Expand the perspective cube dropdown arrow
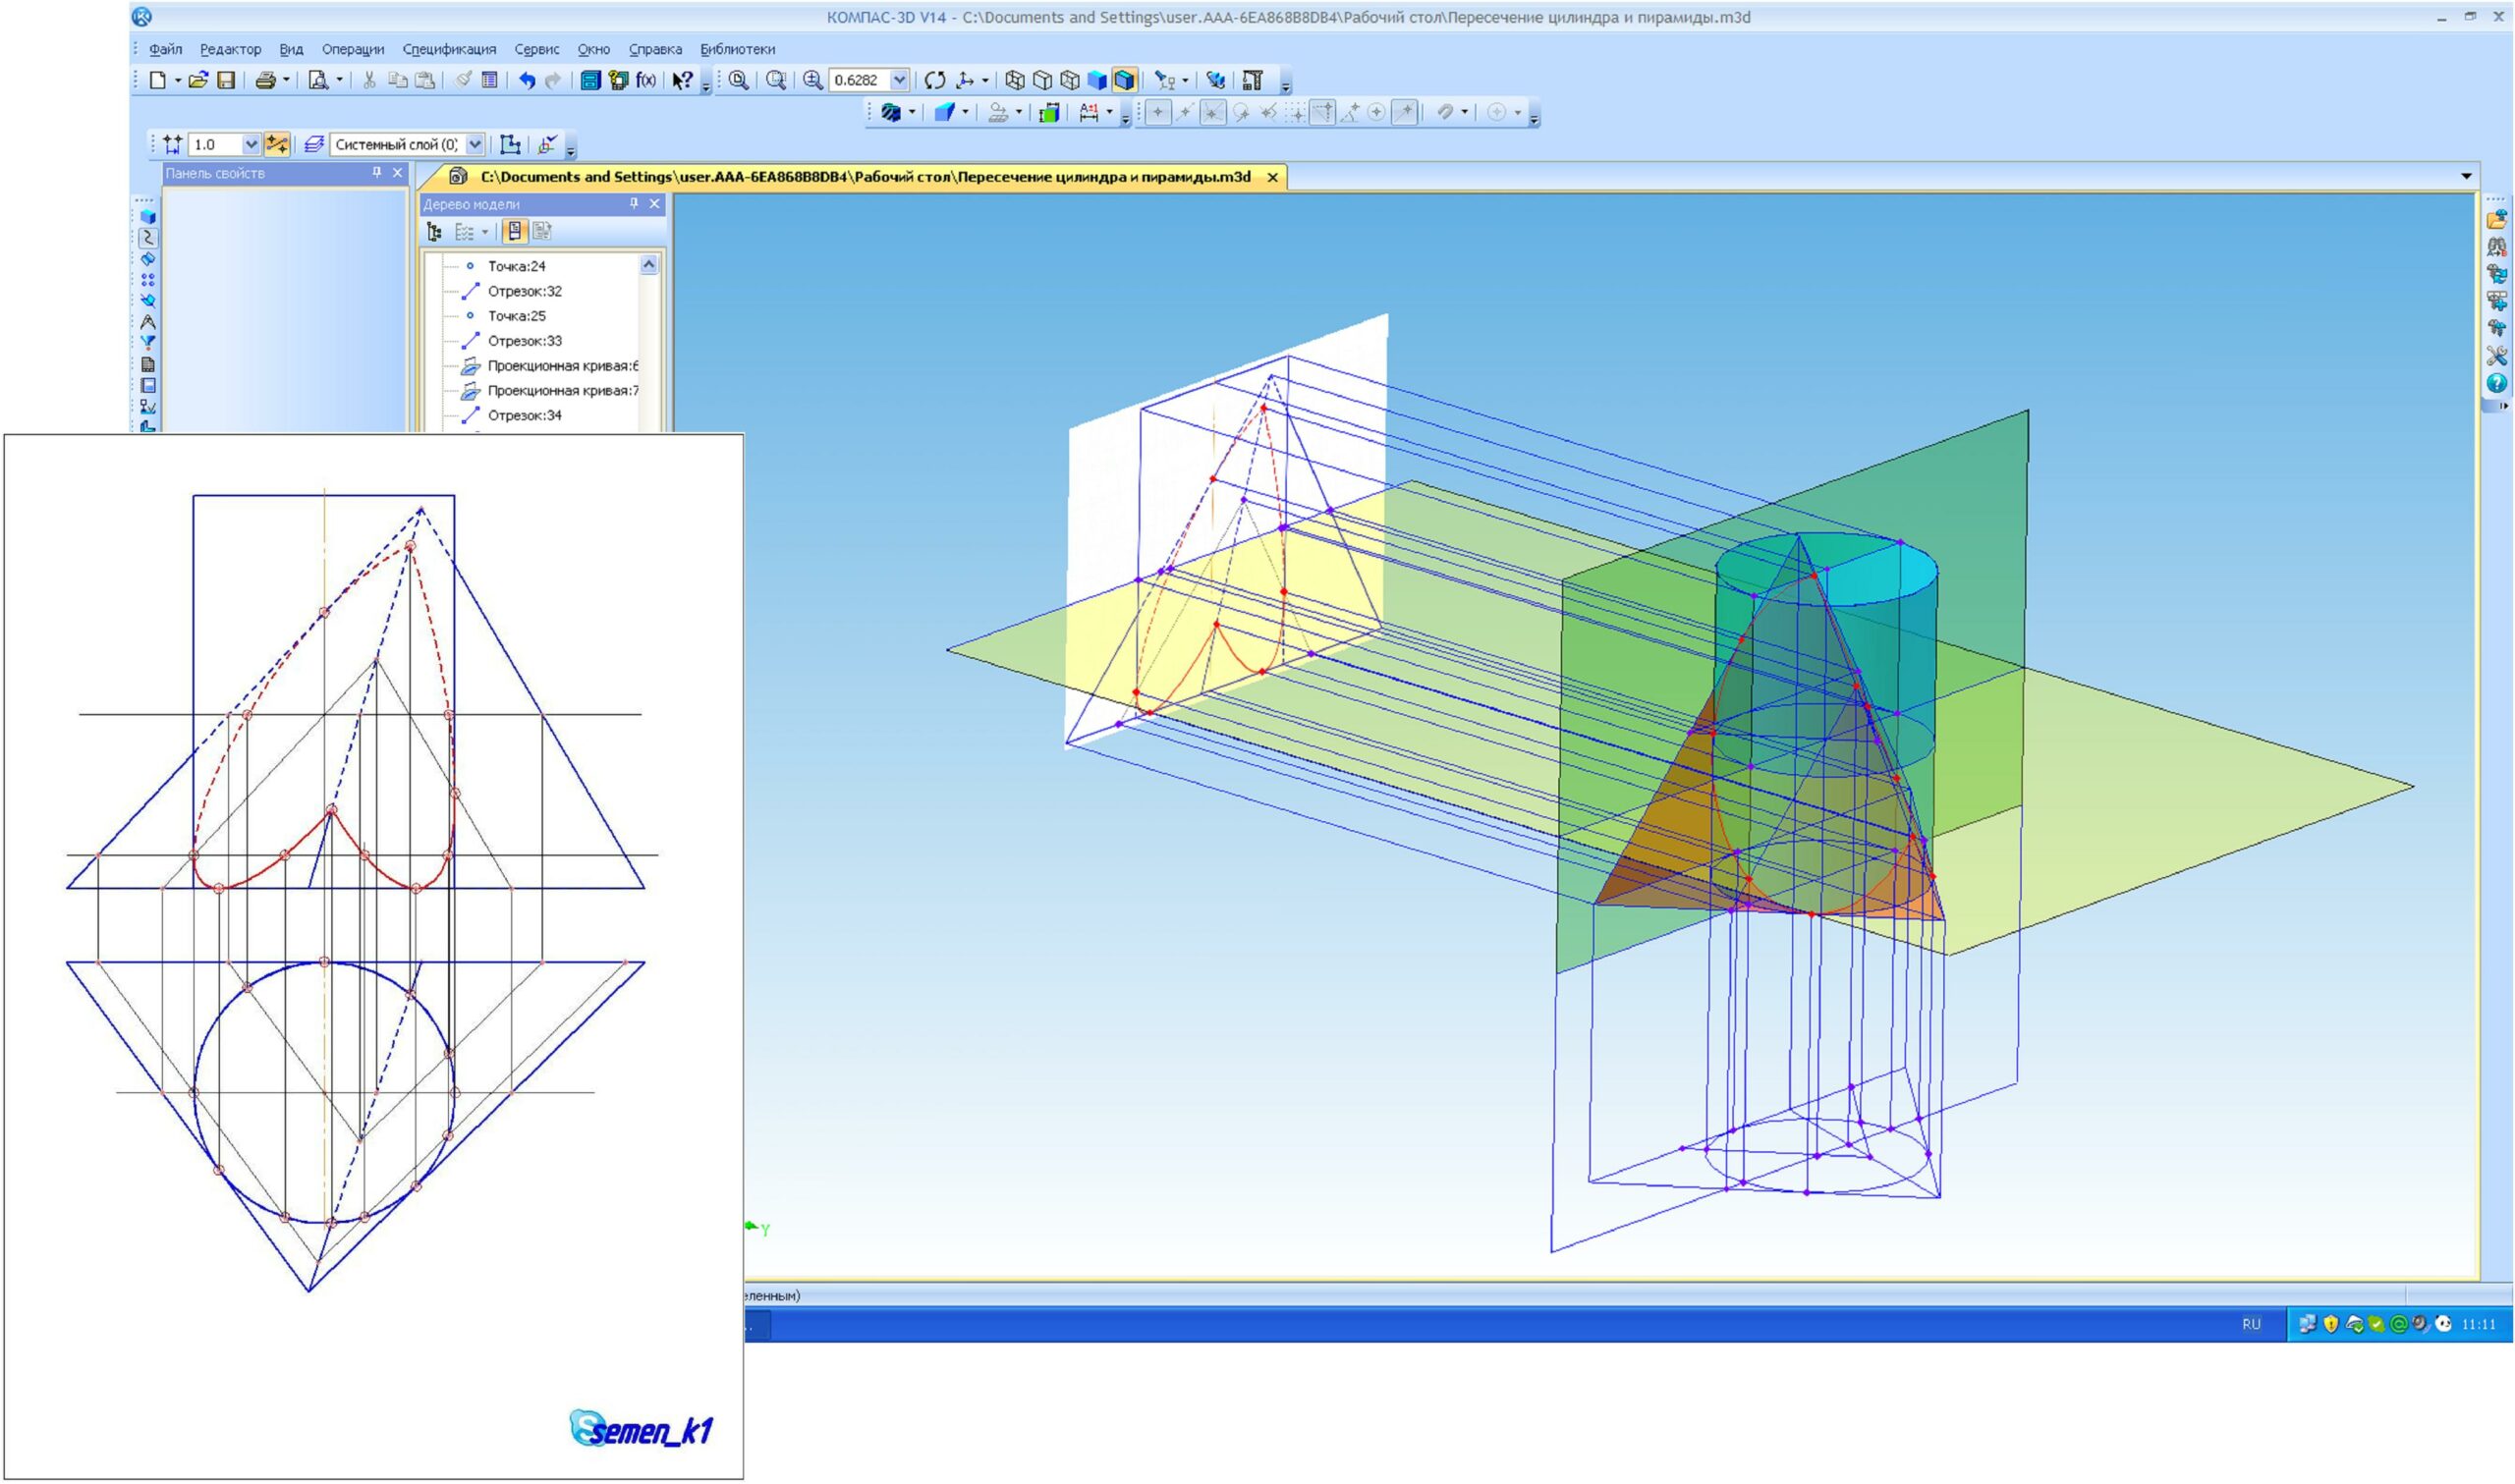 point(965,112)
